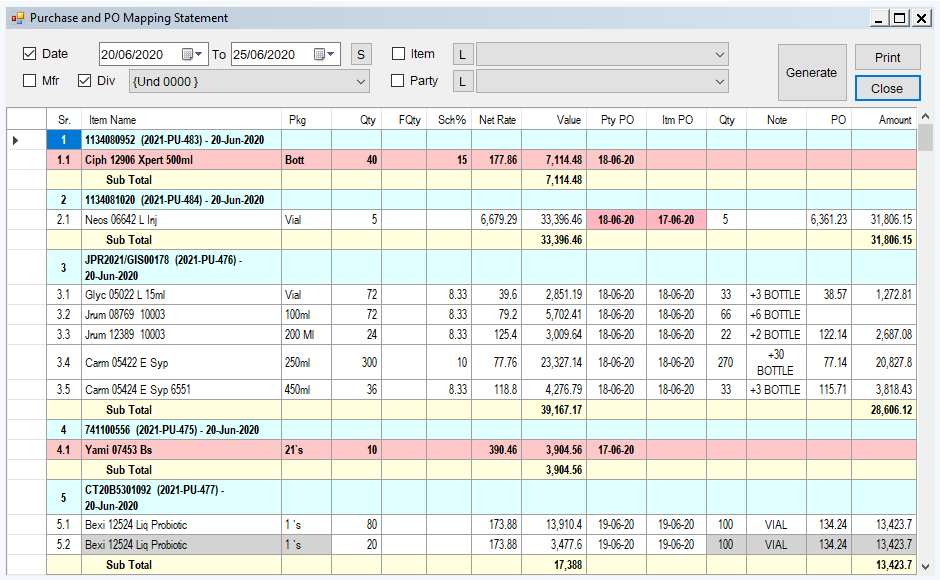Click the Print button
Screen dimensions: 940x580
point(887,57)
